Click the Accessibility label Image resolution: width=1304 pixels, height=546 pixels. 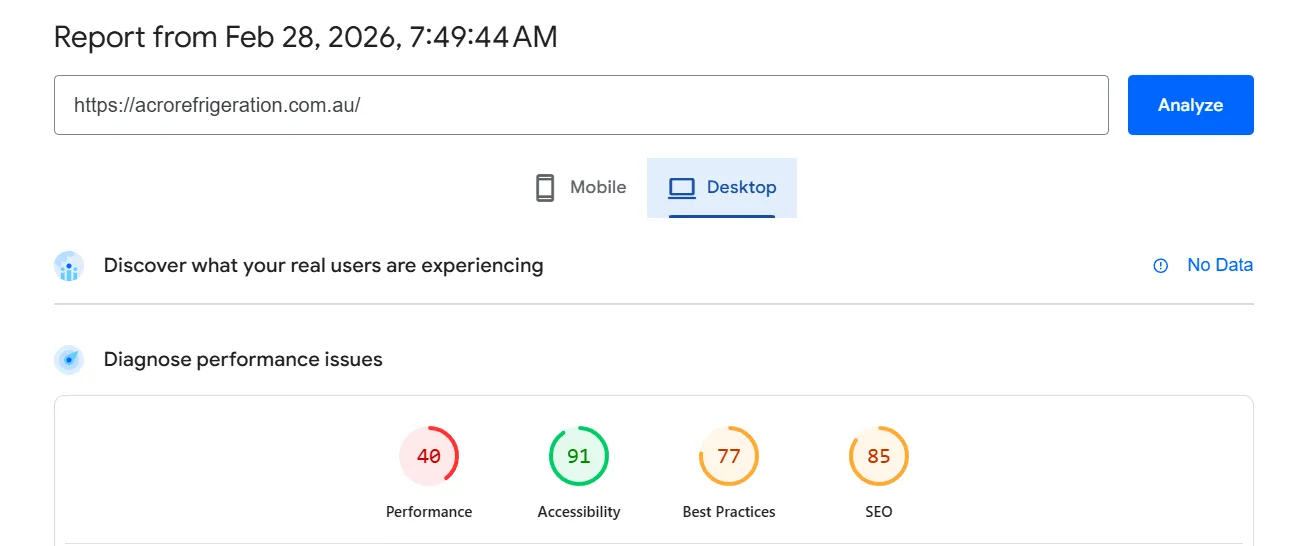pos(579,512)
